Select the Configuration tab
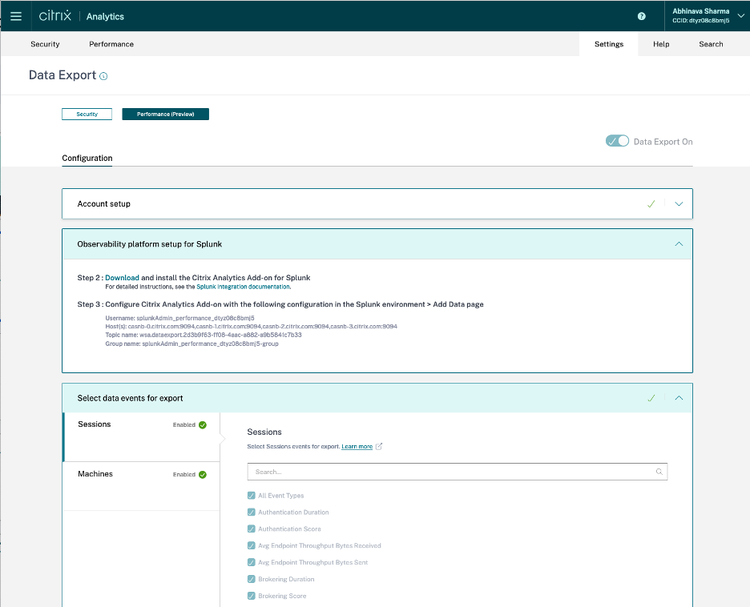This screenshot has width=750, height=607. tap(87, 158)
